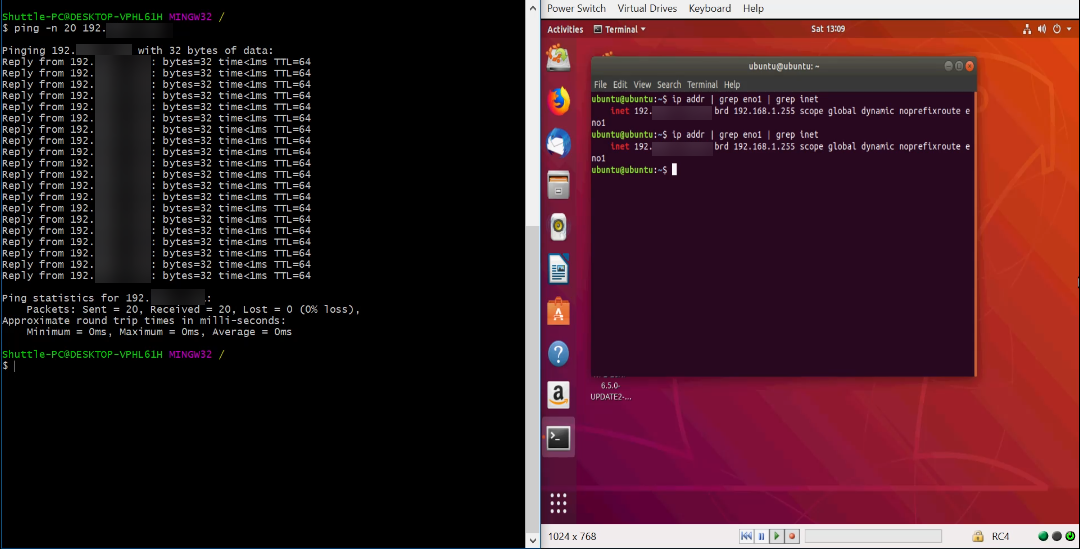Viewport: 1080px width, 549px height.
Task: Click terminal prompt cursor in Ubuntu terminal
Action: (x=674, y=169)
